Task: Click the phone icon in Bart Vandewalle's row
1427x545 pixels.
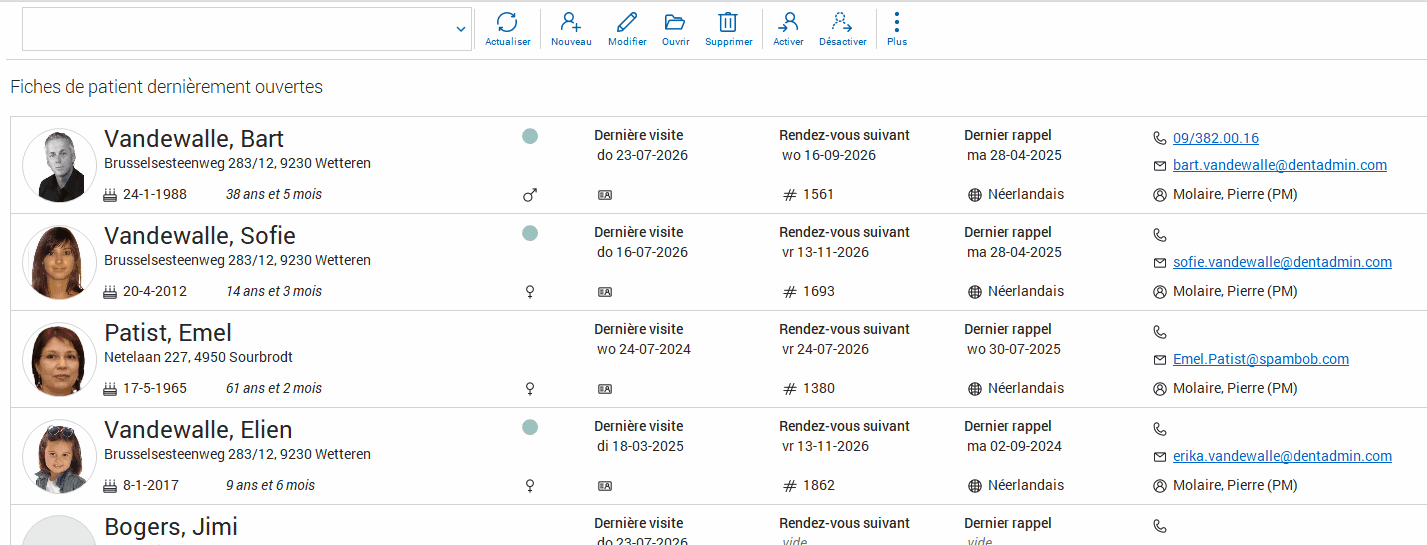Action: point(1160,138)
